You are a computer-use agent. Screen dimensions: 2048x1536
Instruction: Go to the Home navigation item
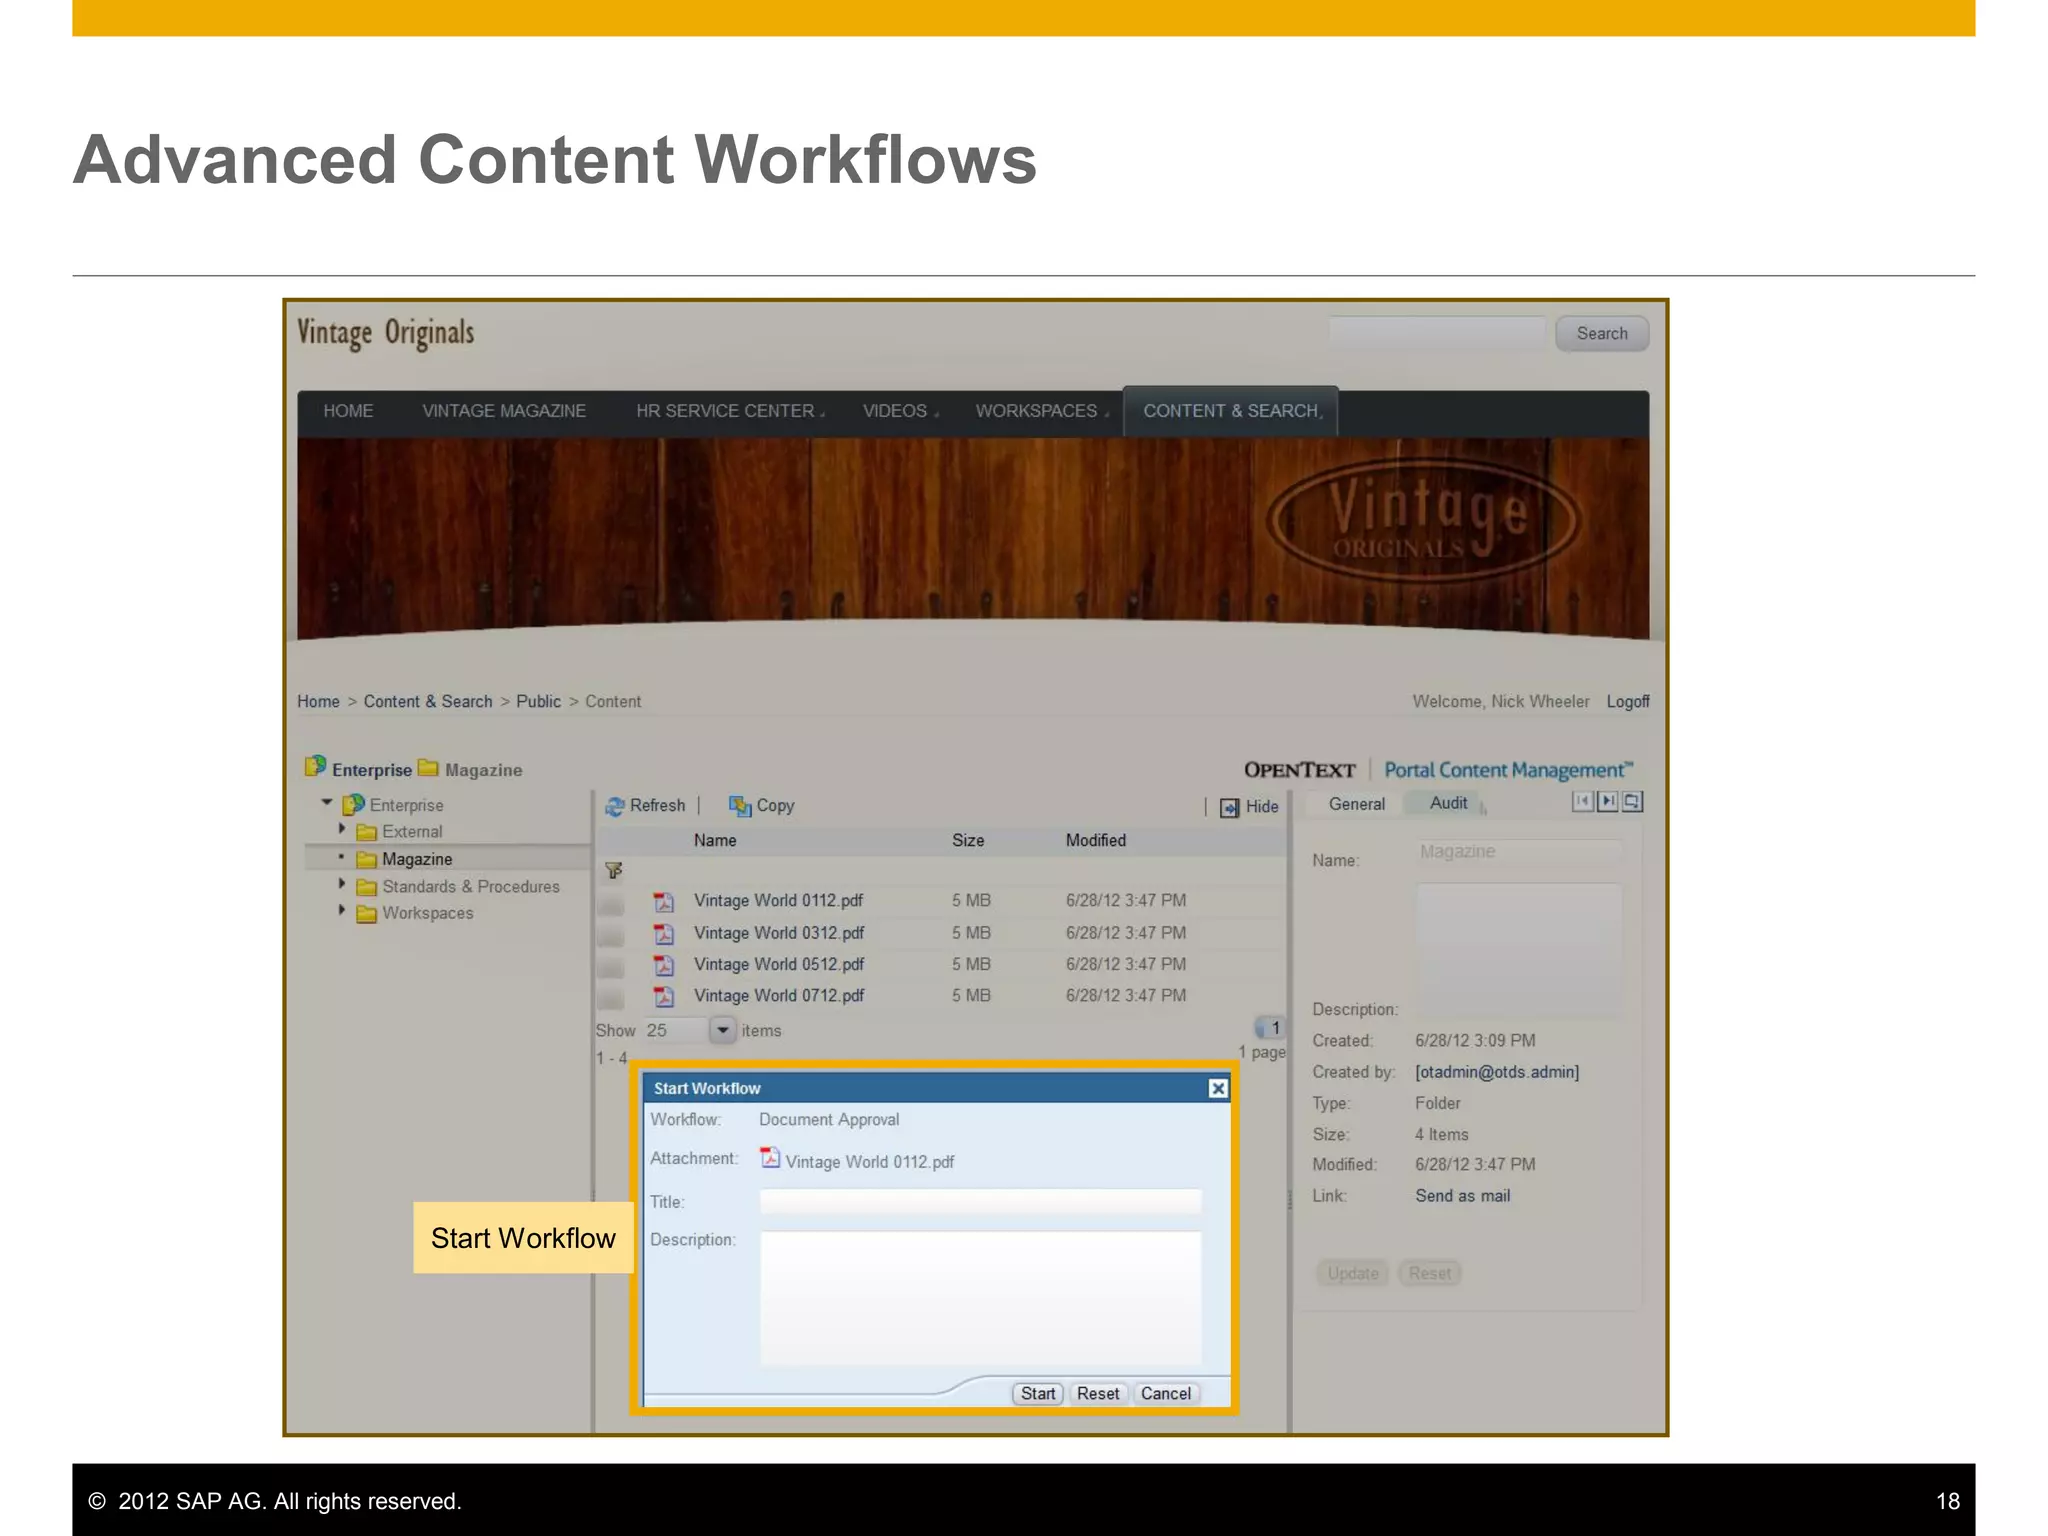pyautogui.click(x=348, y=411)
